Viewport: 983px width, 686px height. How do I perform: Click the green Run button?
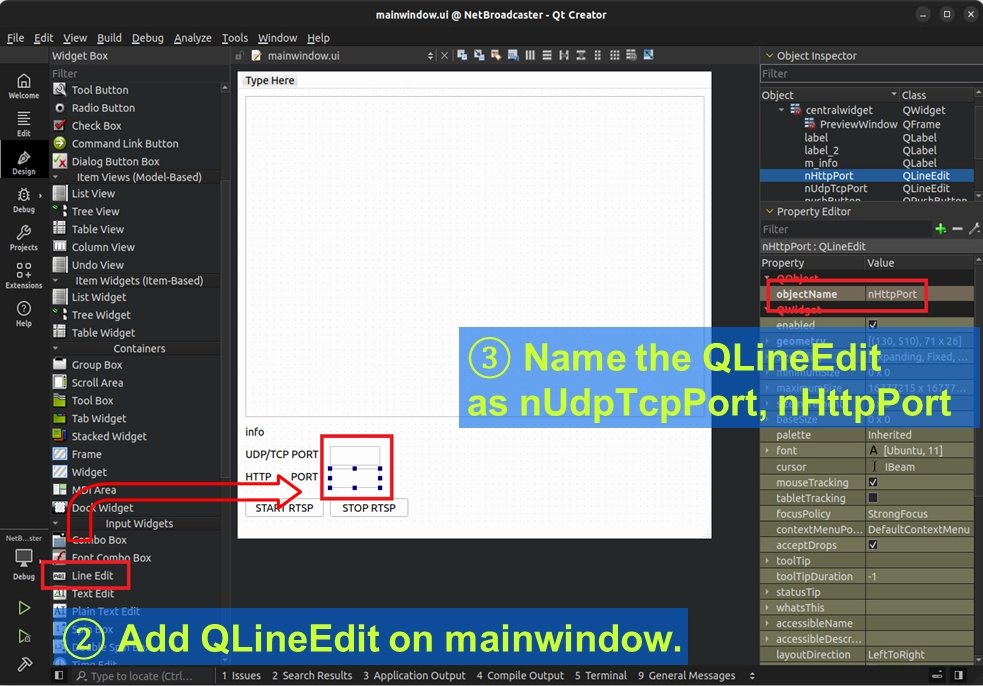coord(24,608)
